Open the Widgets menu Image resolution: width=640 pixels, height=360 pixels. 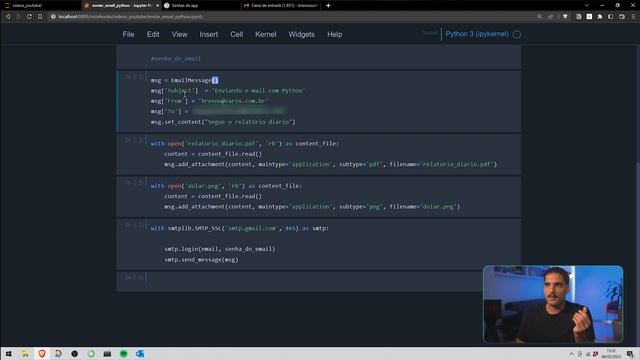(301, 34)
